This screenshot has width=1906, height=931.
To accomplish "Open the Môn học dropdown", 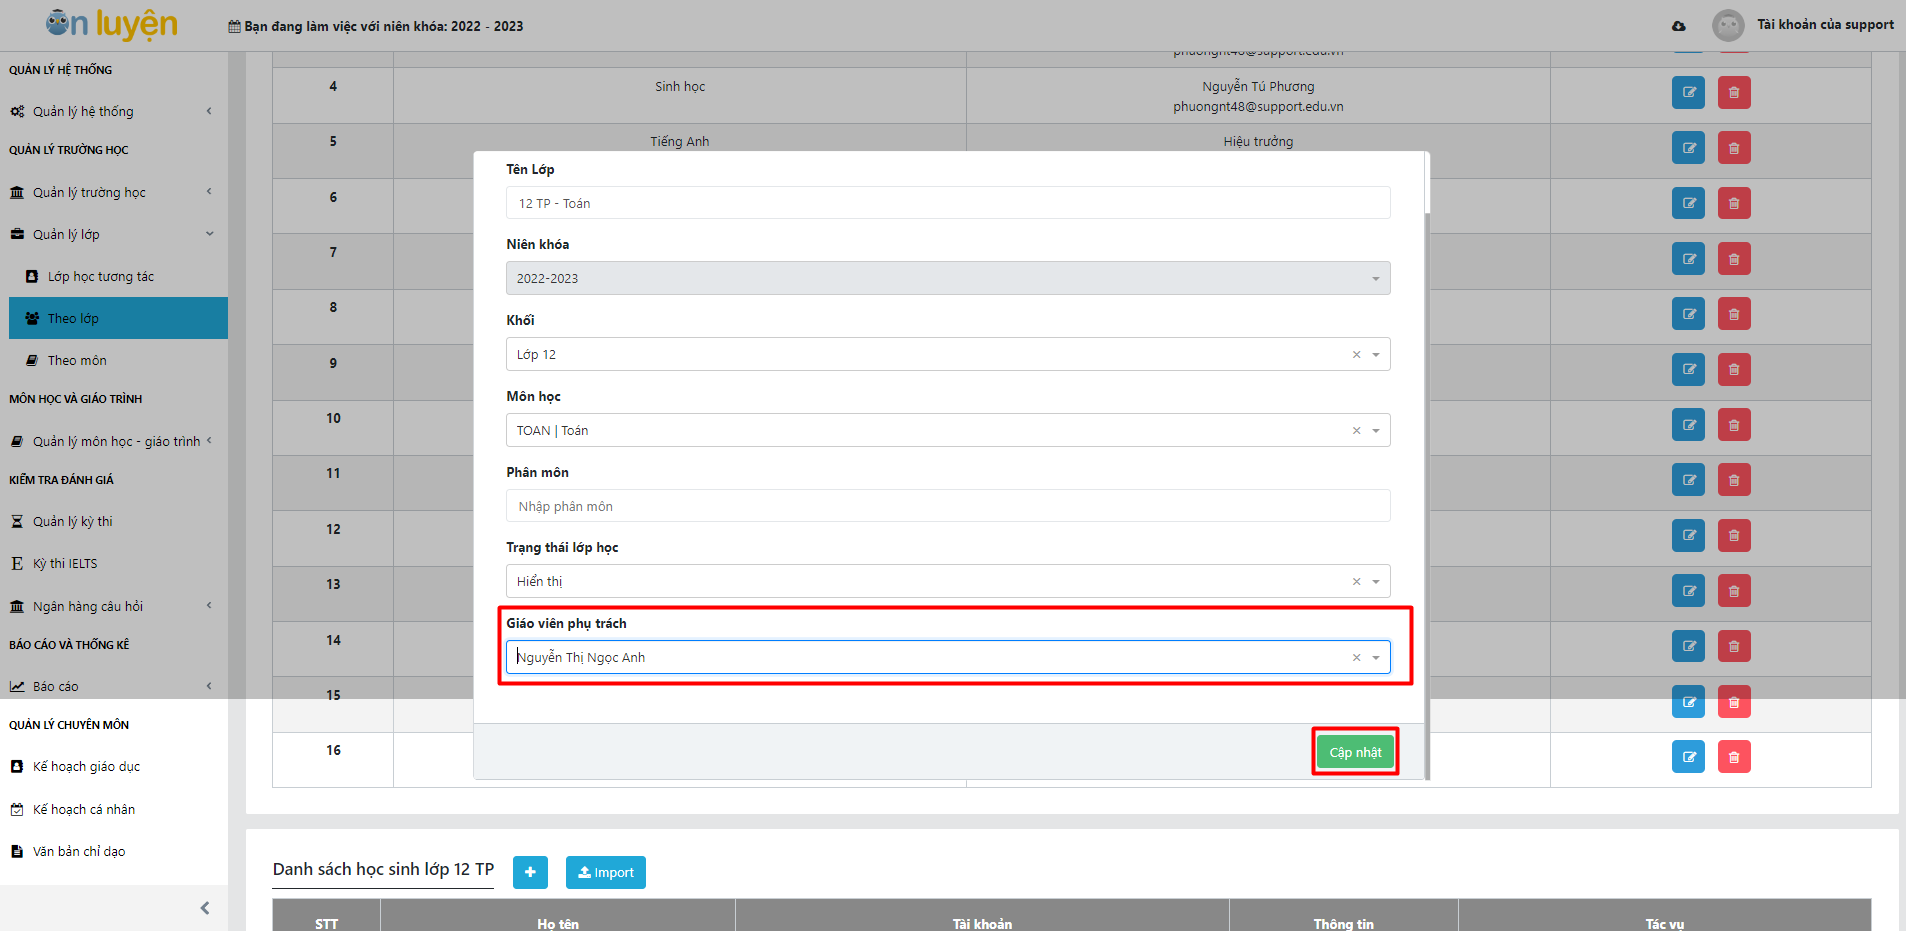I will [1376, 431].
